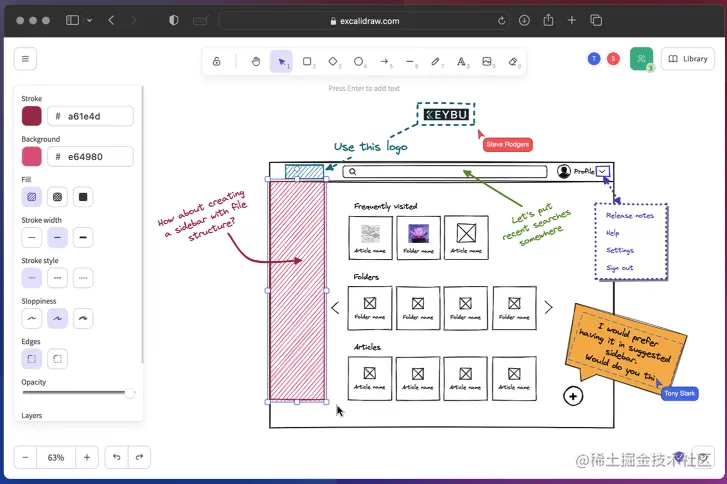
Task: Click collaborator avatar S
Action: [613, 58]
